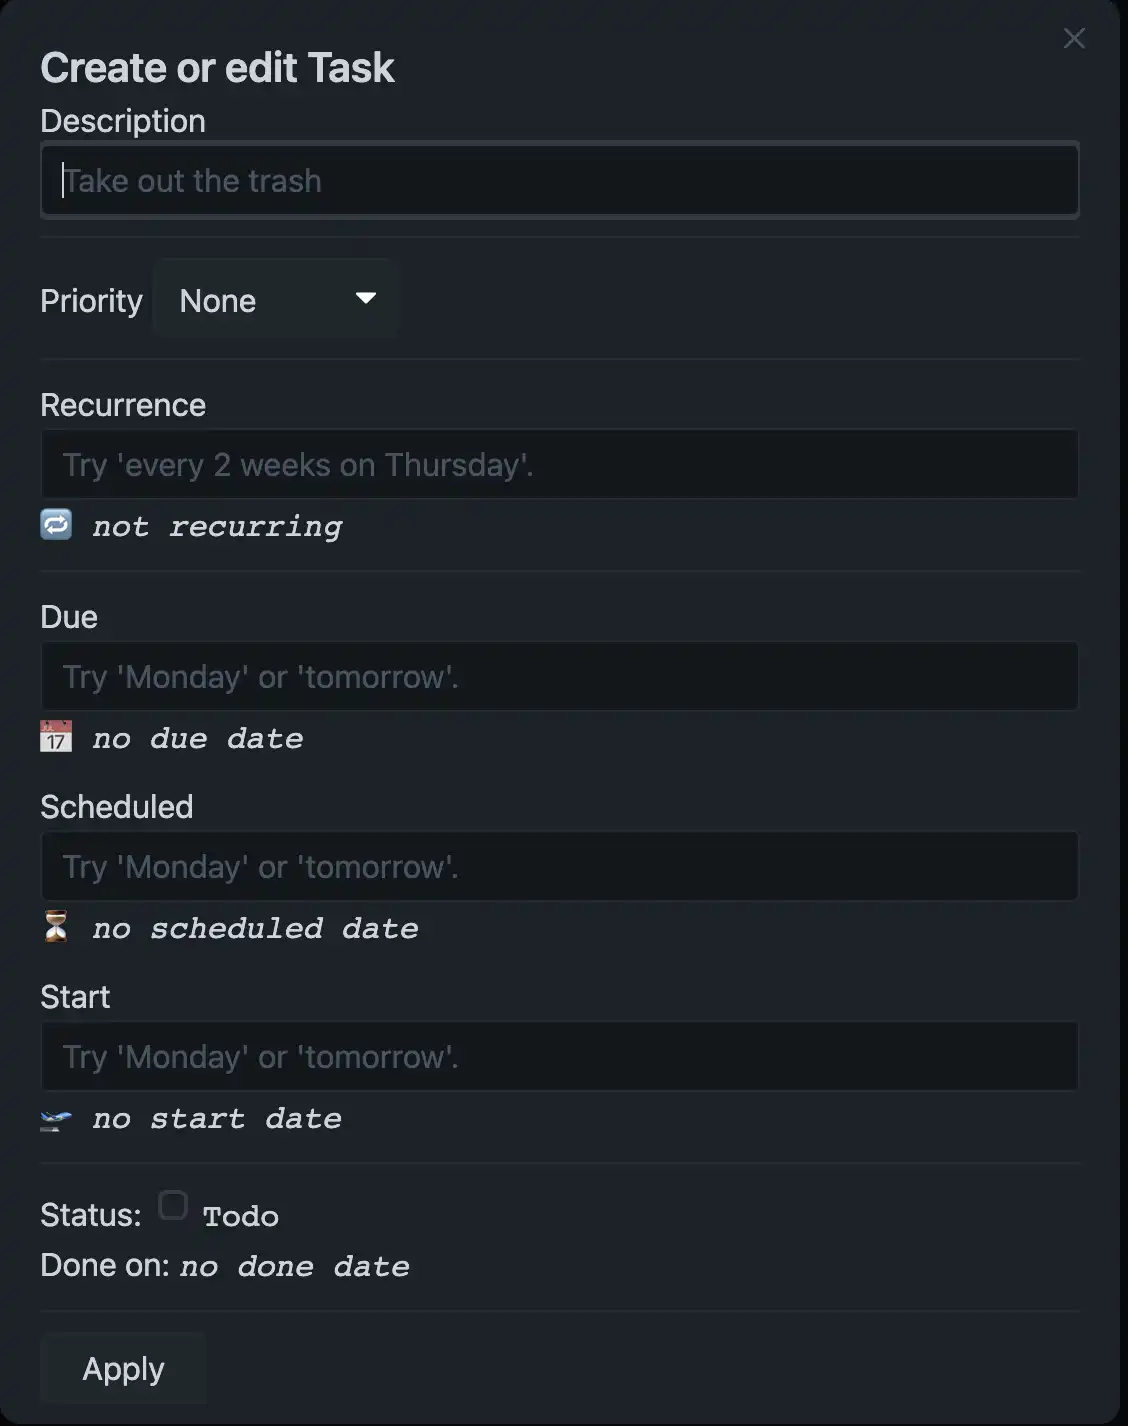The image size is (1128, 1426).
Task: Click the 'no due date' label
Action: click(x=197, y=738)
